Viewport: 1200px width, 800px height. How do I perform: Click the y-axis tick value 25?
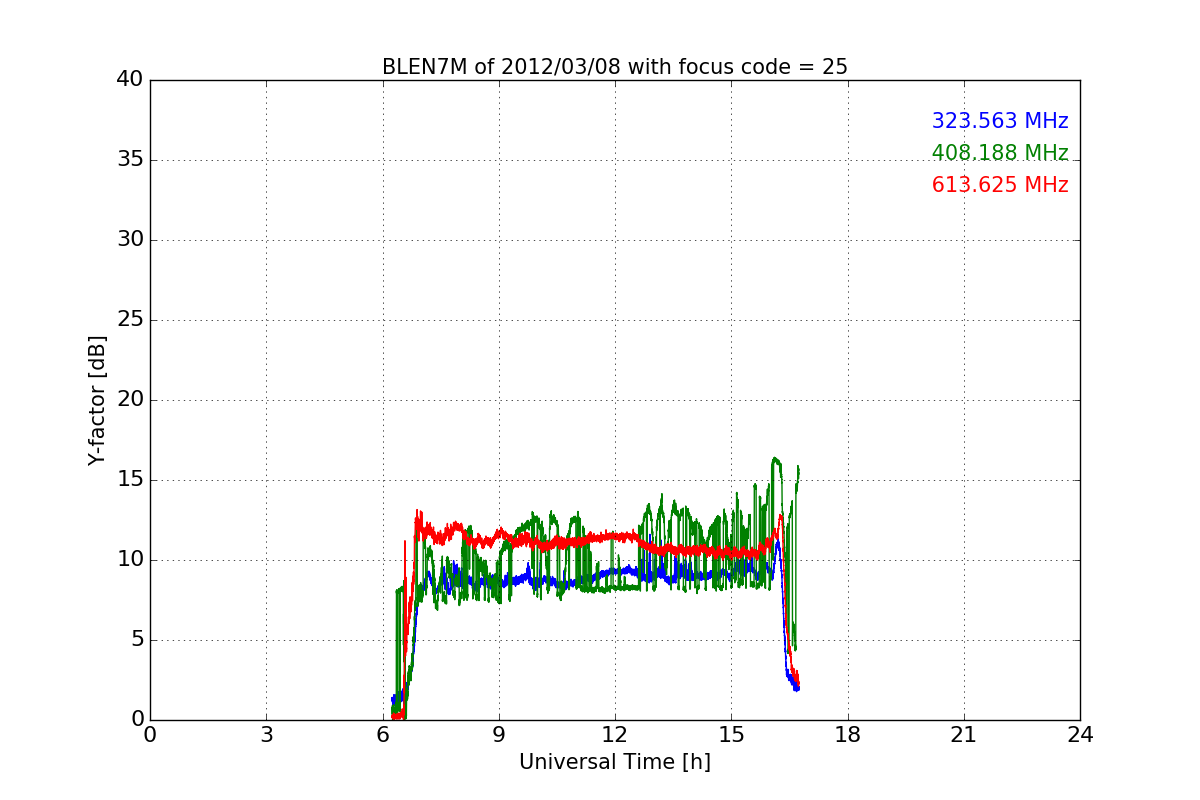pos(130,320)
